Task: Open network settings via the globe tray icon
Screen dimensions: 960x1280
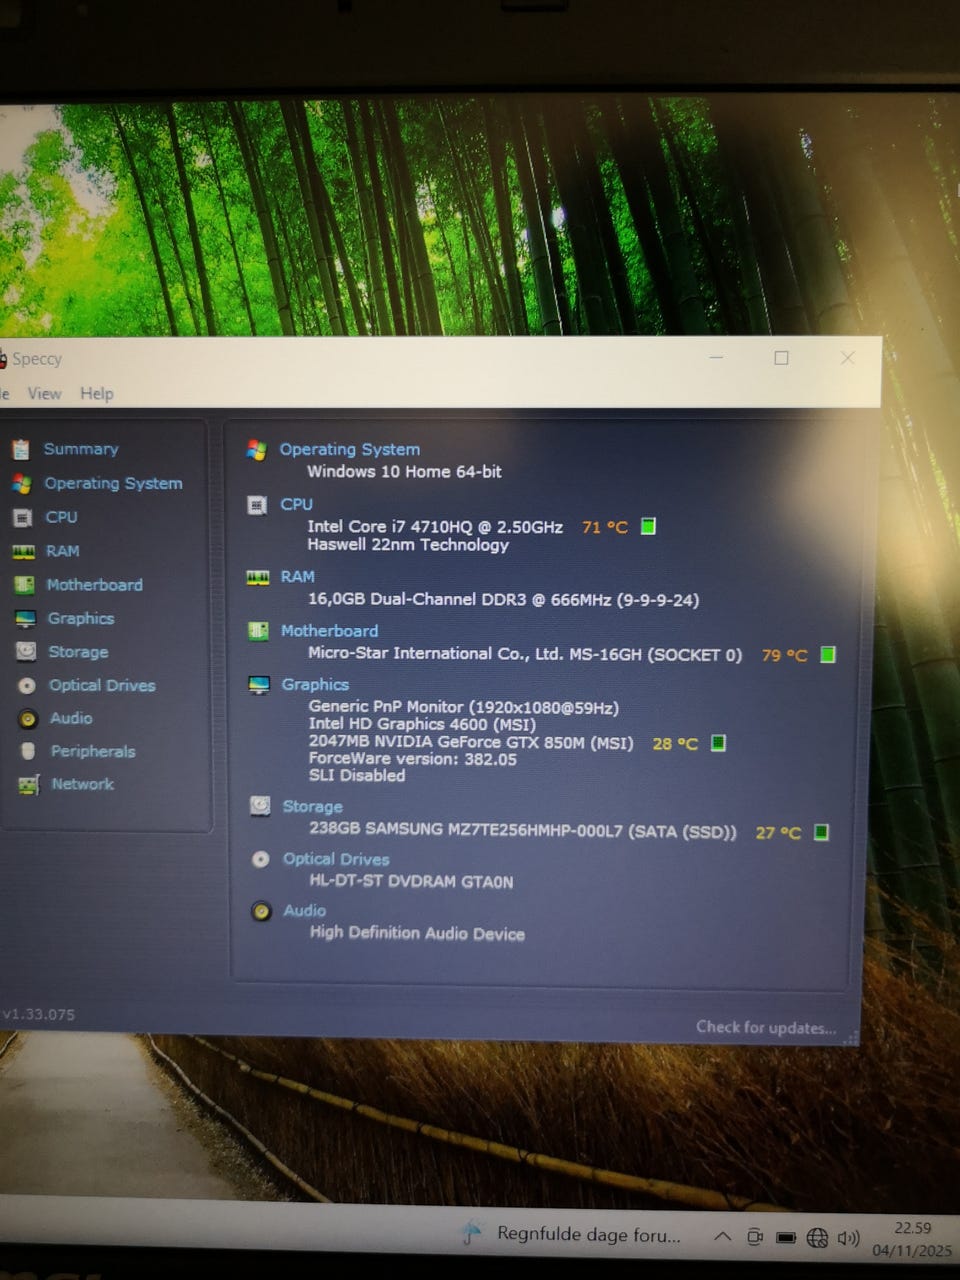Action: [817, 1238]
